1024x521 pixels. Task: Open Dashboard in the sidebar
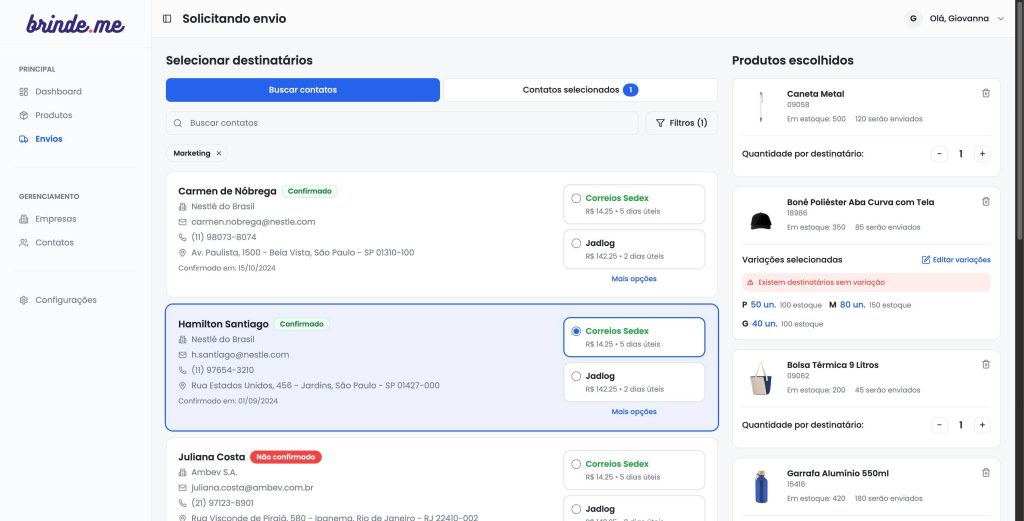(58, 92)
